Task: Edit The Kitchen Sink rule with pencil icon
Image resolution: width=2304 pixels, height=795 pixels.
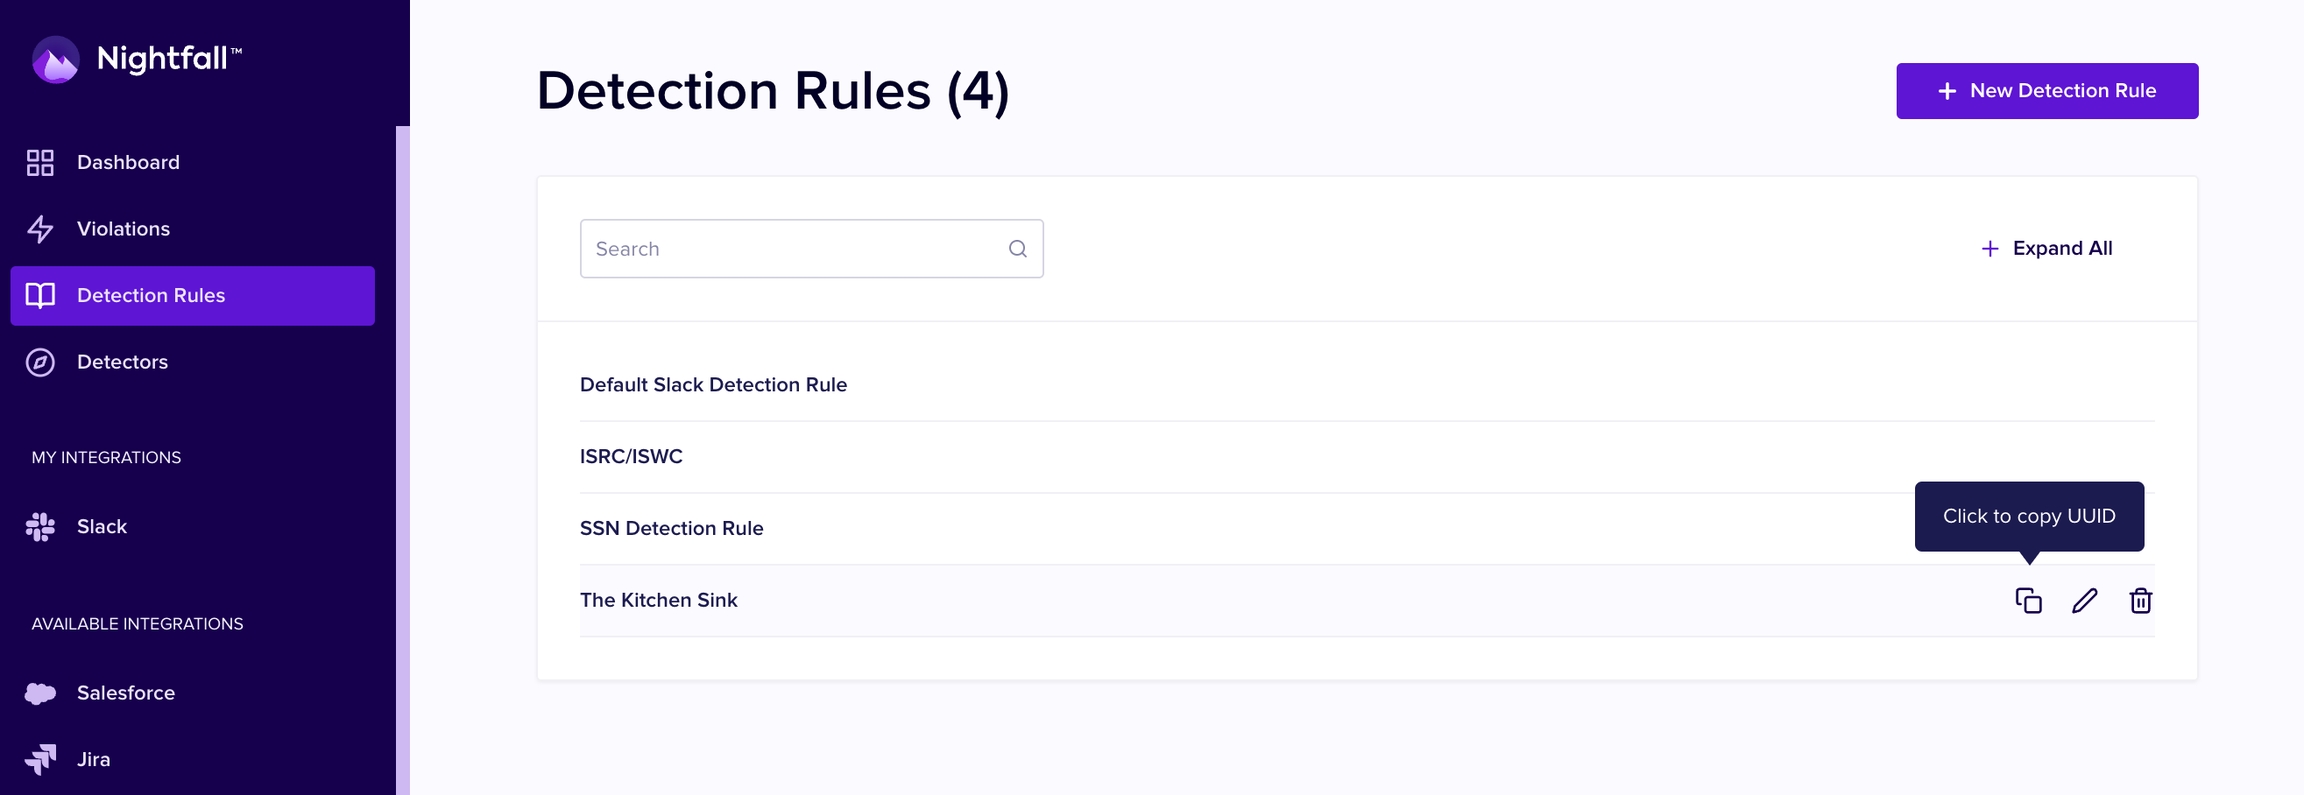Action: 2085,600
